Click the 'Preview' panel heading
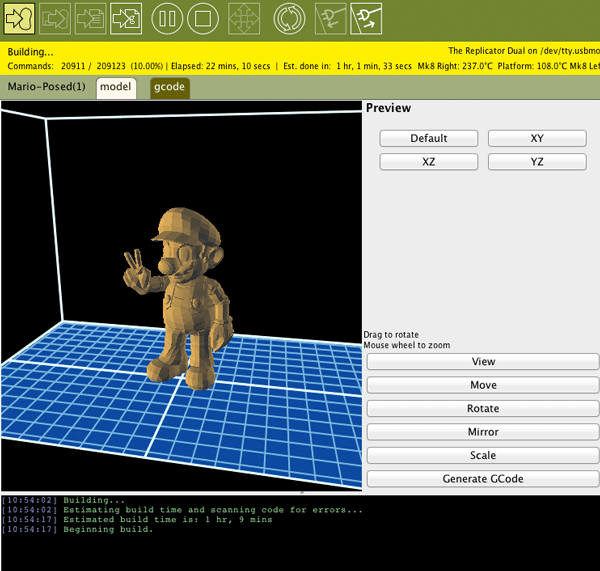 click(388, 108)
